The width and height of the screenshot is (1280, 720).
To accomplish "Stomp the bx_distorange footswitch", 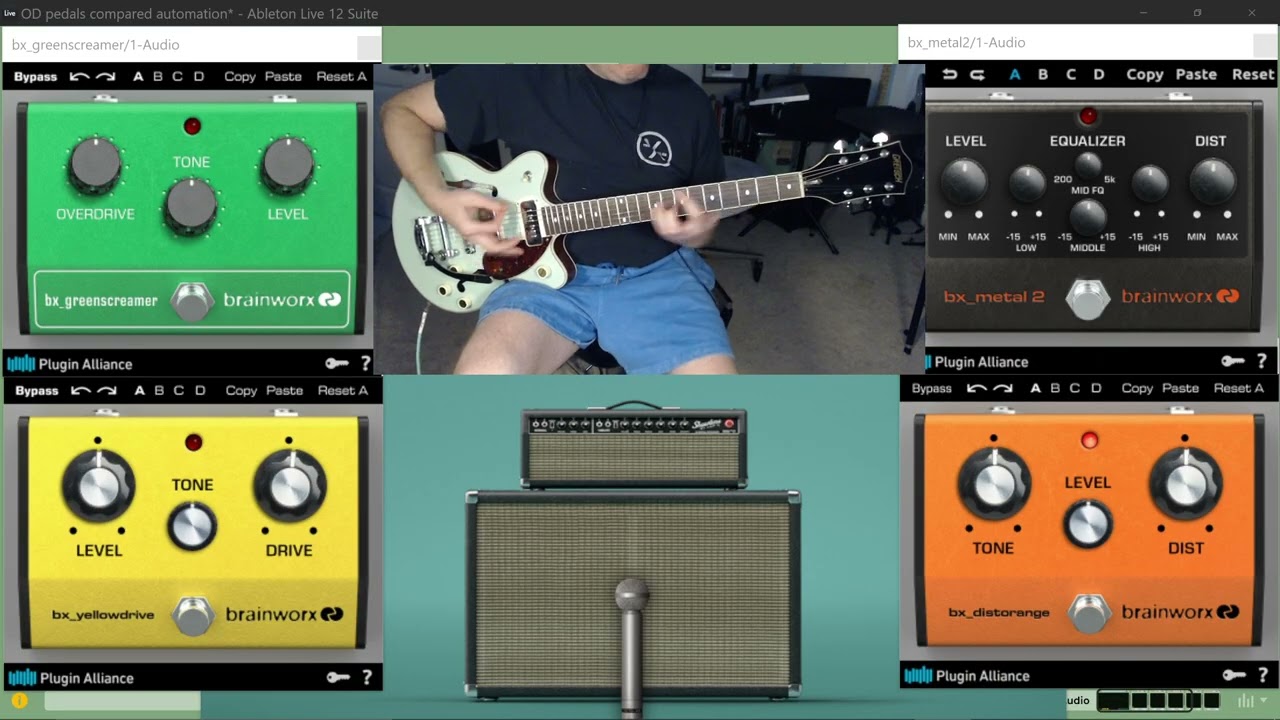I will (1088, 612).
